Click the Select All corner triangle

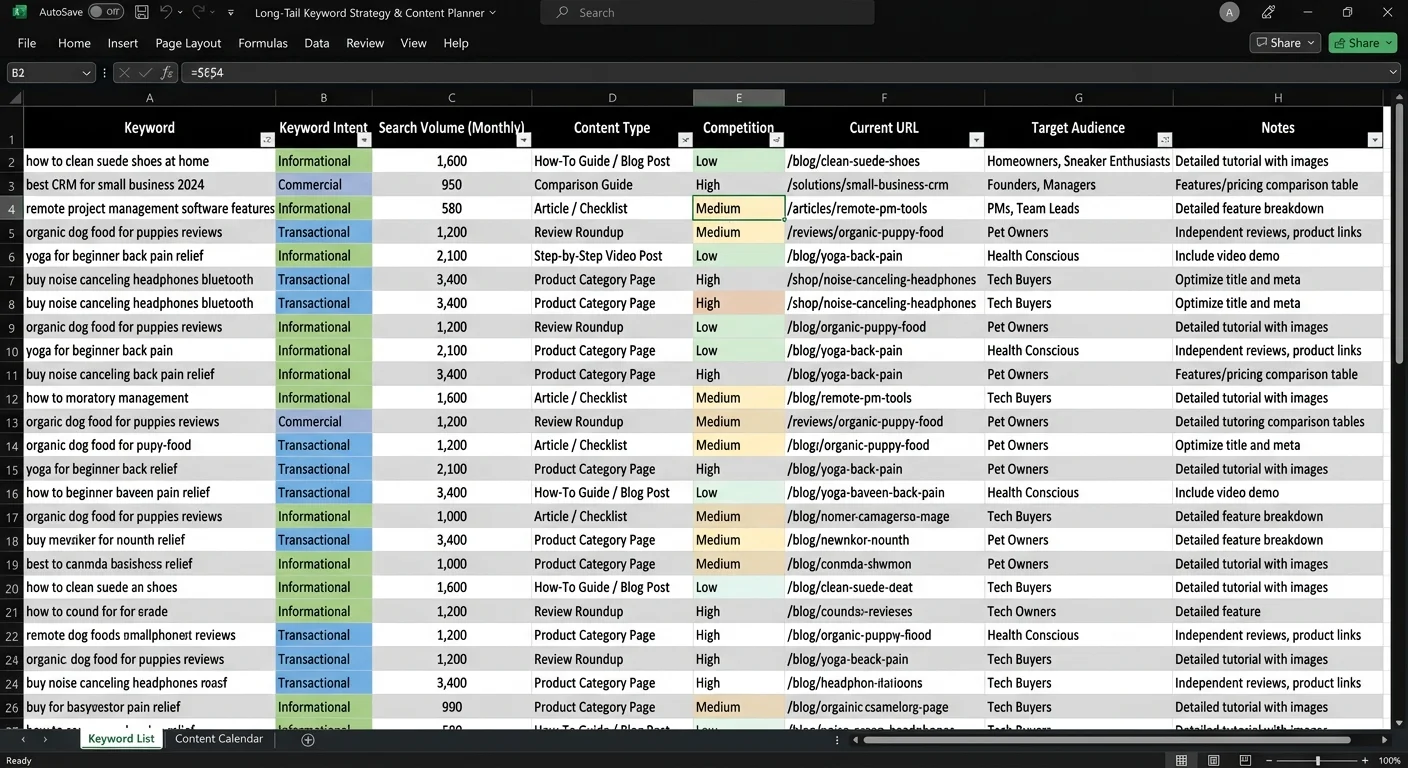(x=15, y=98)
